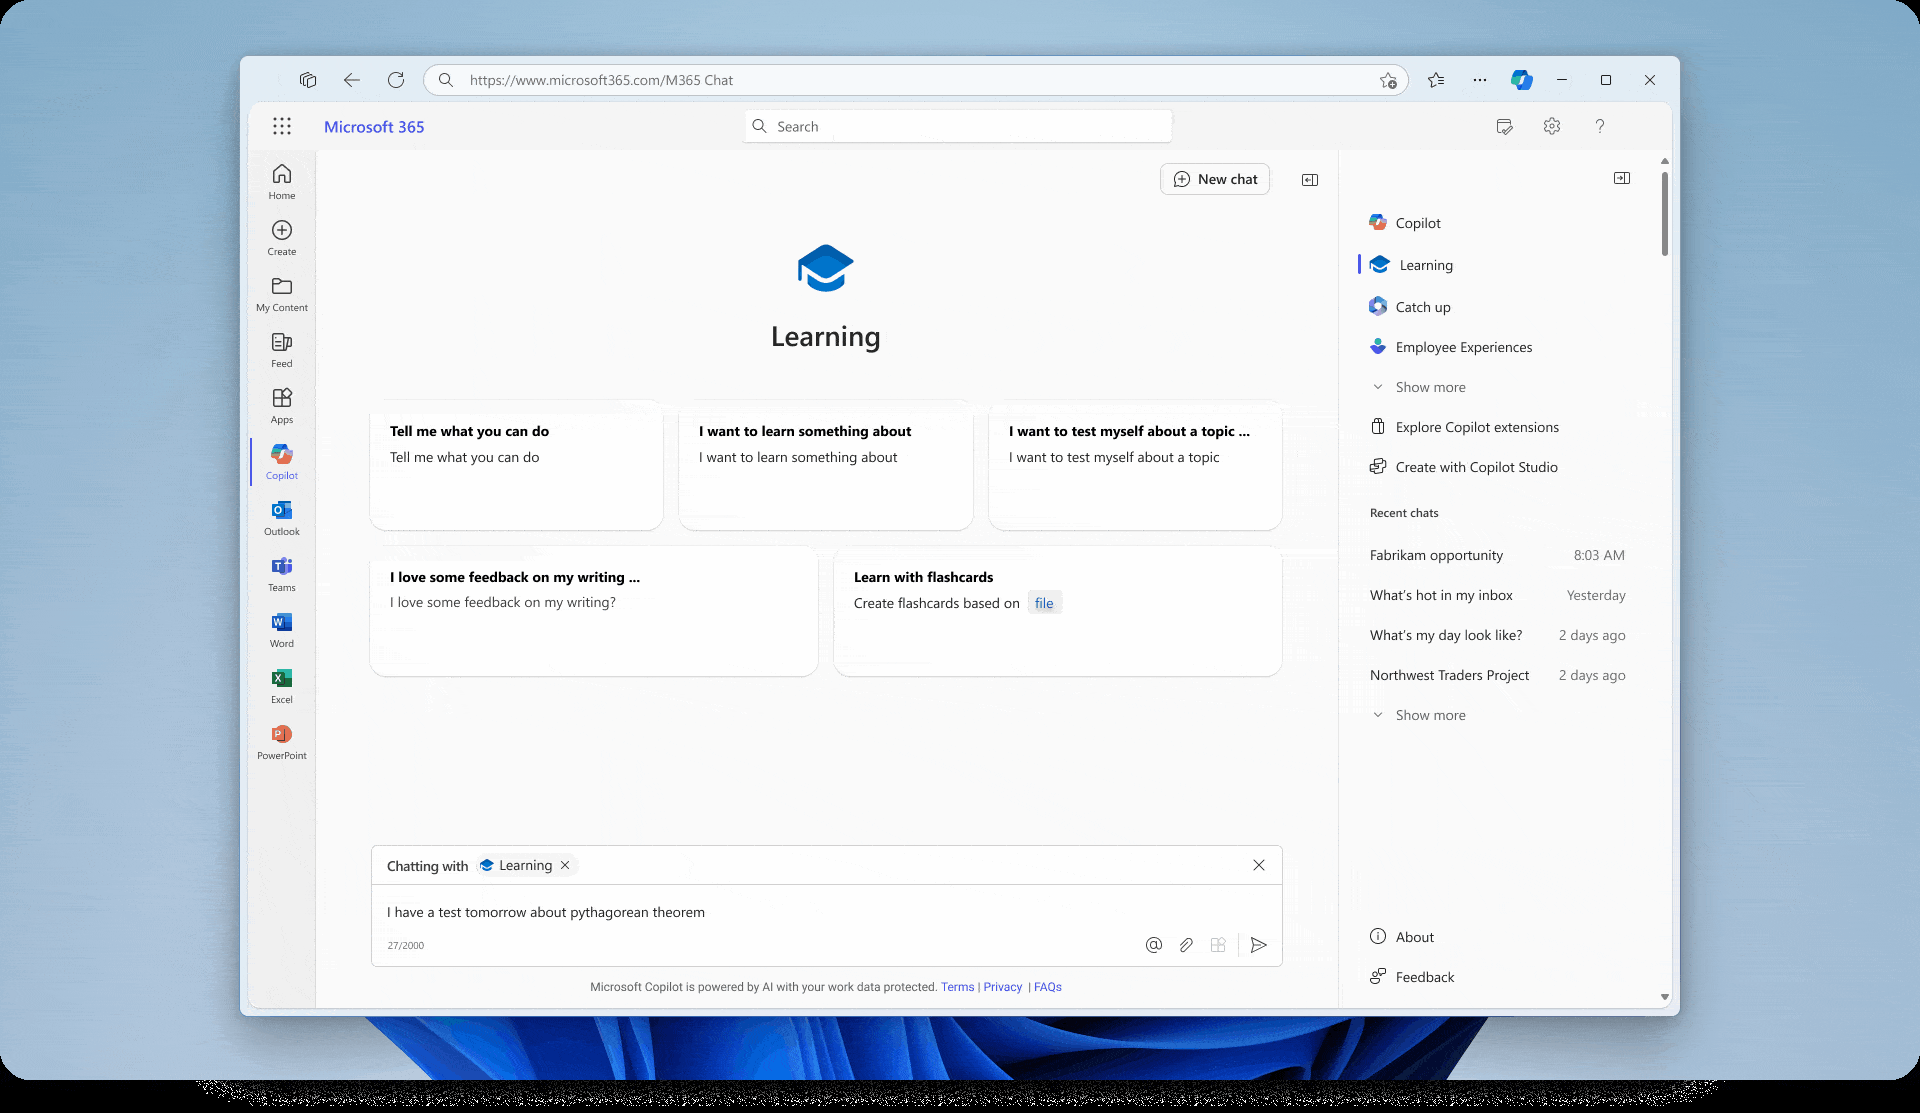1920x1113 pixels.
Task: Open the Microsoft 365 app launcher grid
Action: point(282,126)
